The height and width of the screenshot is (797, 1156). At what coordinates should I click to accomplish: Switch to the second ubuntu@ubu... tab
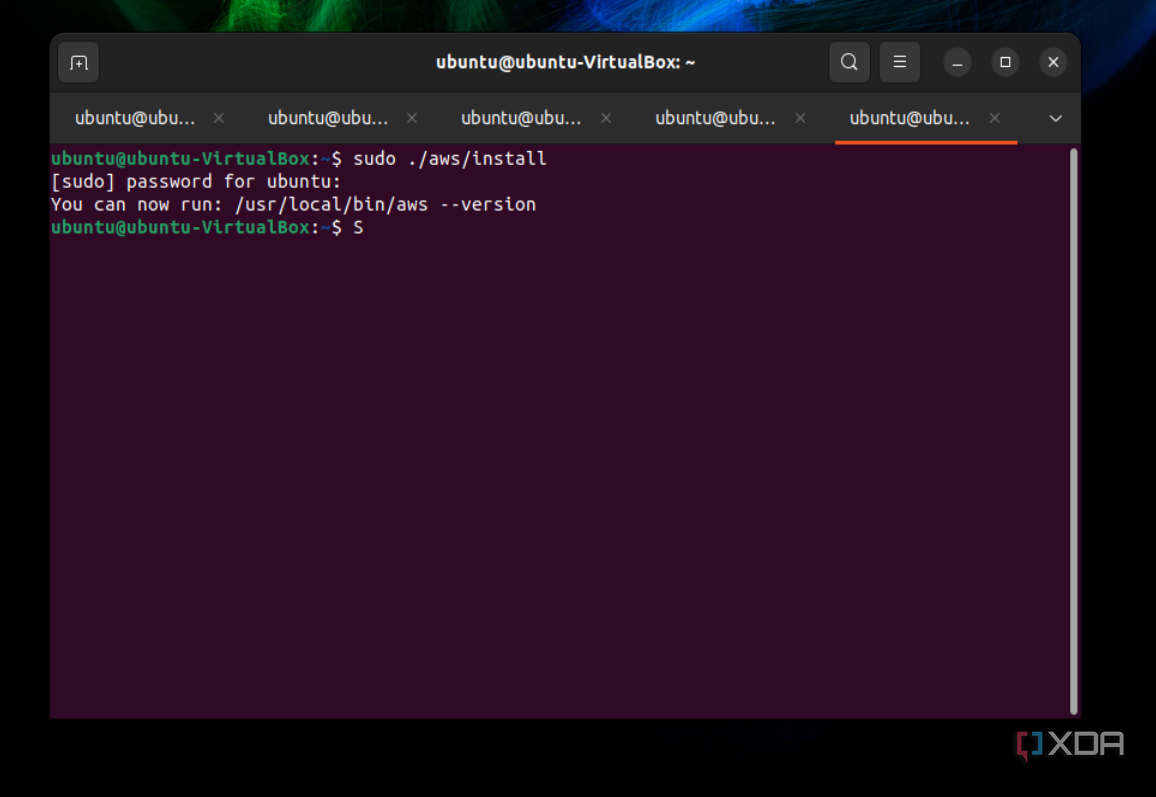pos(328,118)
